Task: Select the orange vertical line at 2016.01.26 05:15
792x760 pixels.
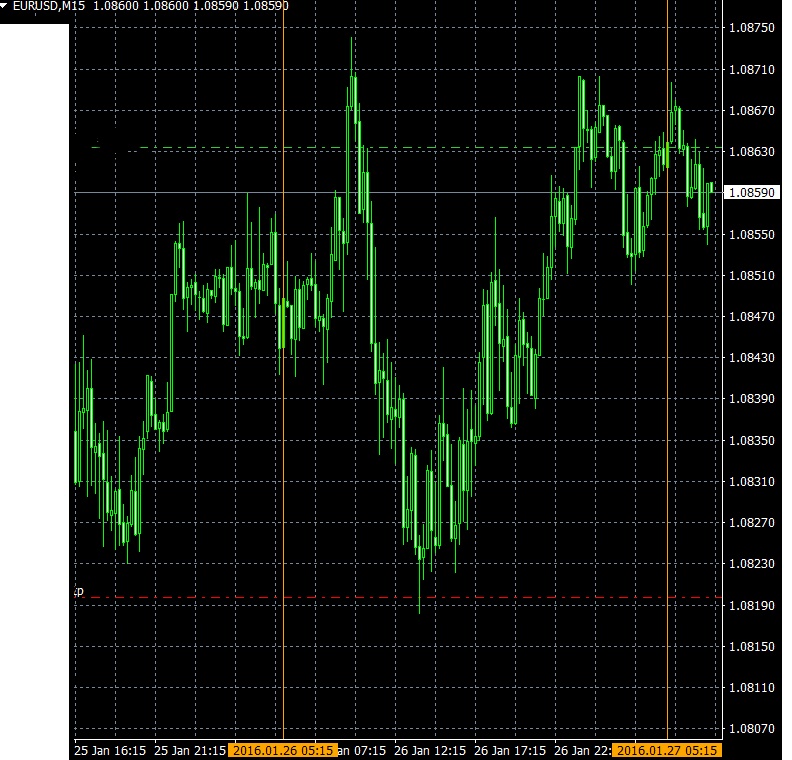Action: pyautogui.click(x=283, y=369)
